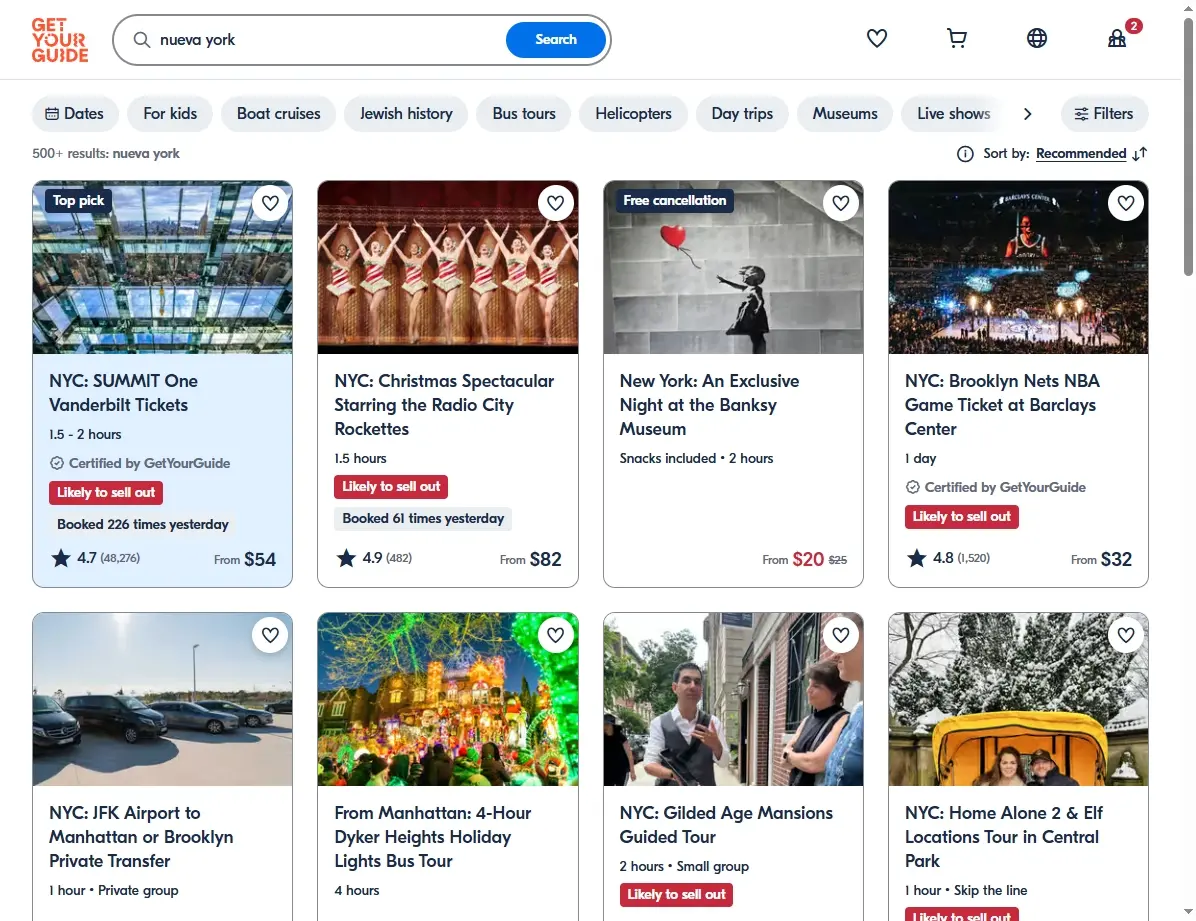Click the Top pick badge
This screenshot has width=1196, height=921.
[x=78, y=201]
